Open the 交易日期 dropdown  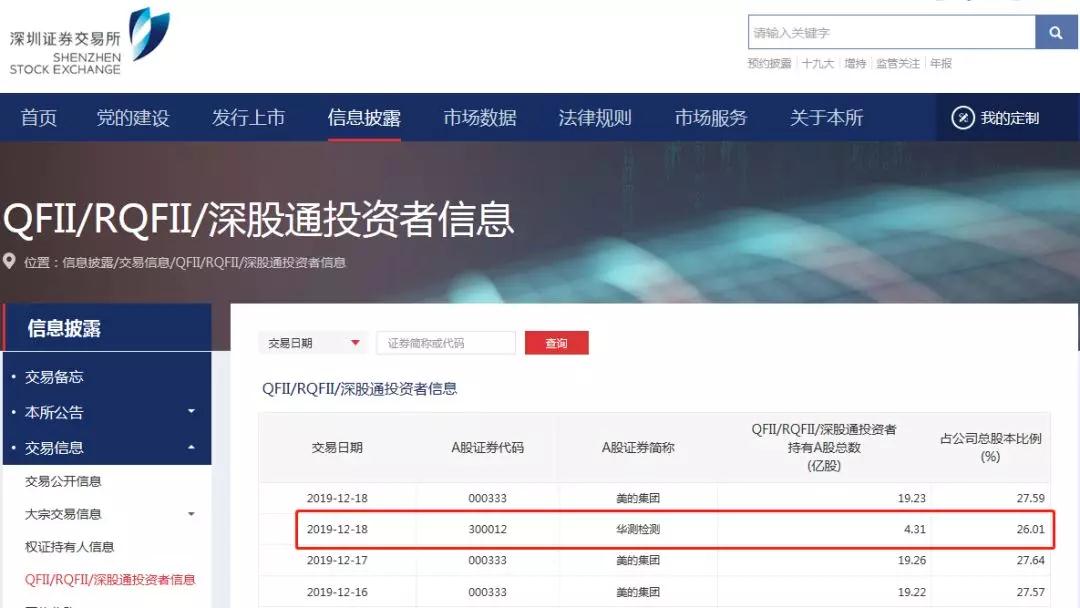pos(313,343)
